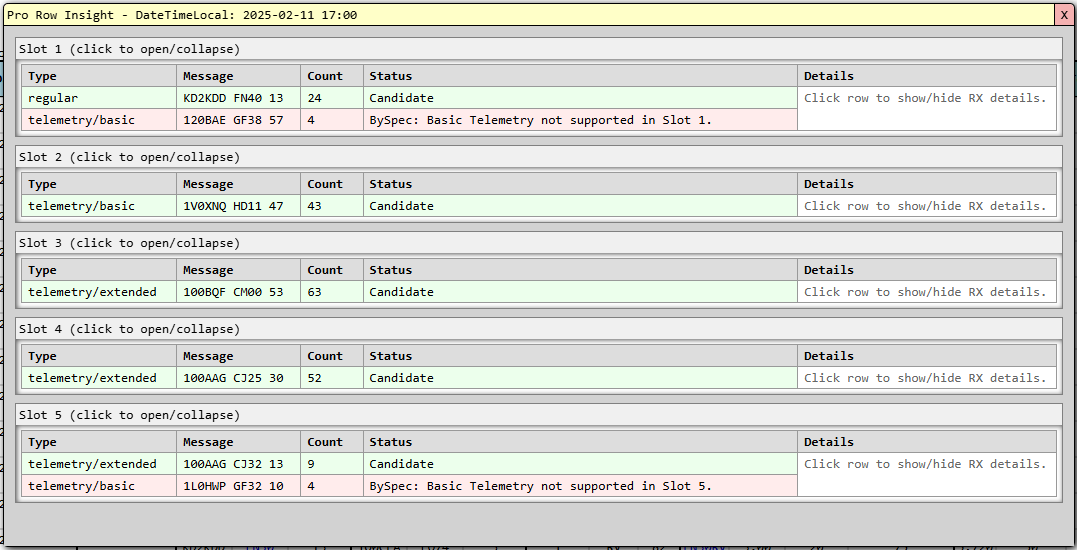
Task: Select the KD2KDD FN40 13 regular row
Action: (233, 98)
